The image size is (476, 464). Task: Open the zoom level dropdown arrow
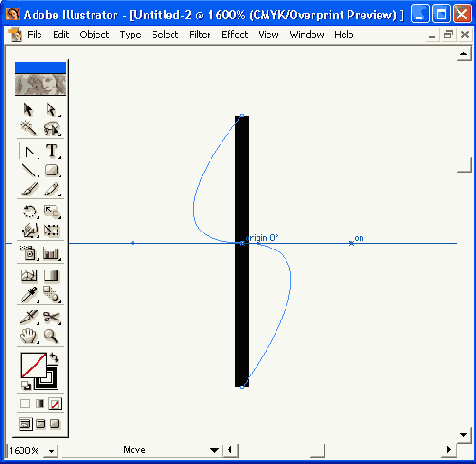point(51,451)
